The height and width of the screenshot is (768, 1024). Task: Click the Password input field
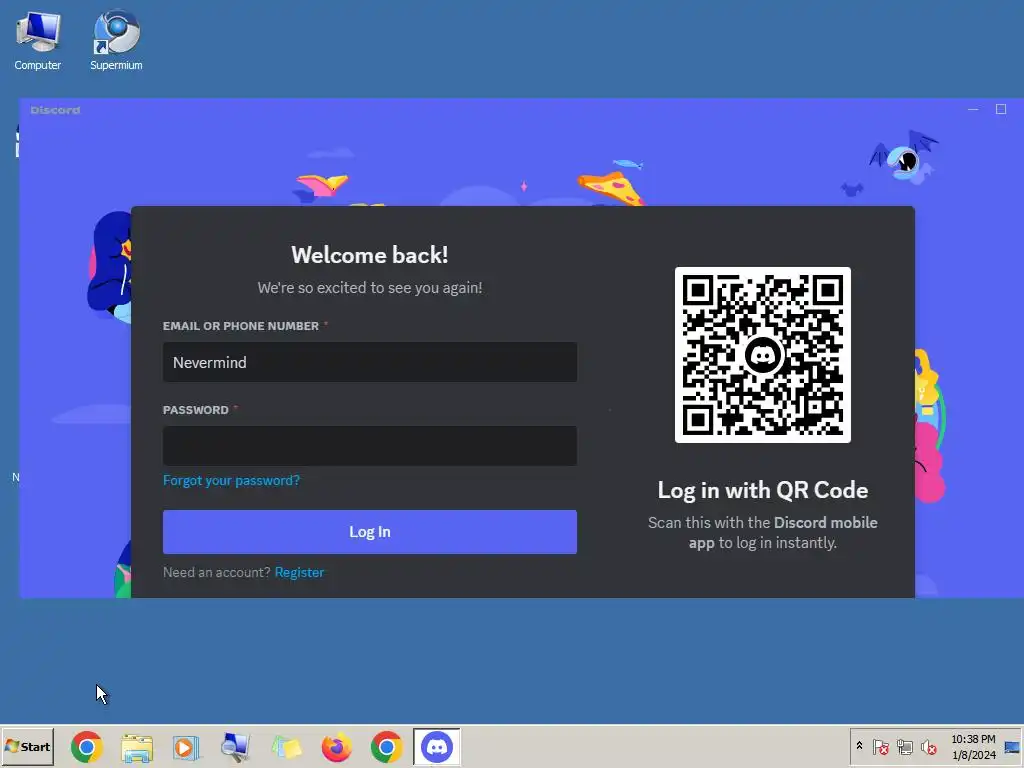pos(370,446)
